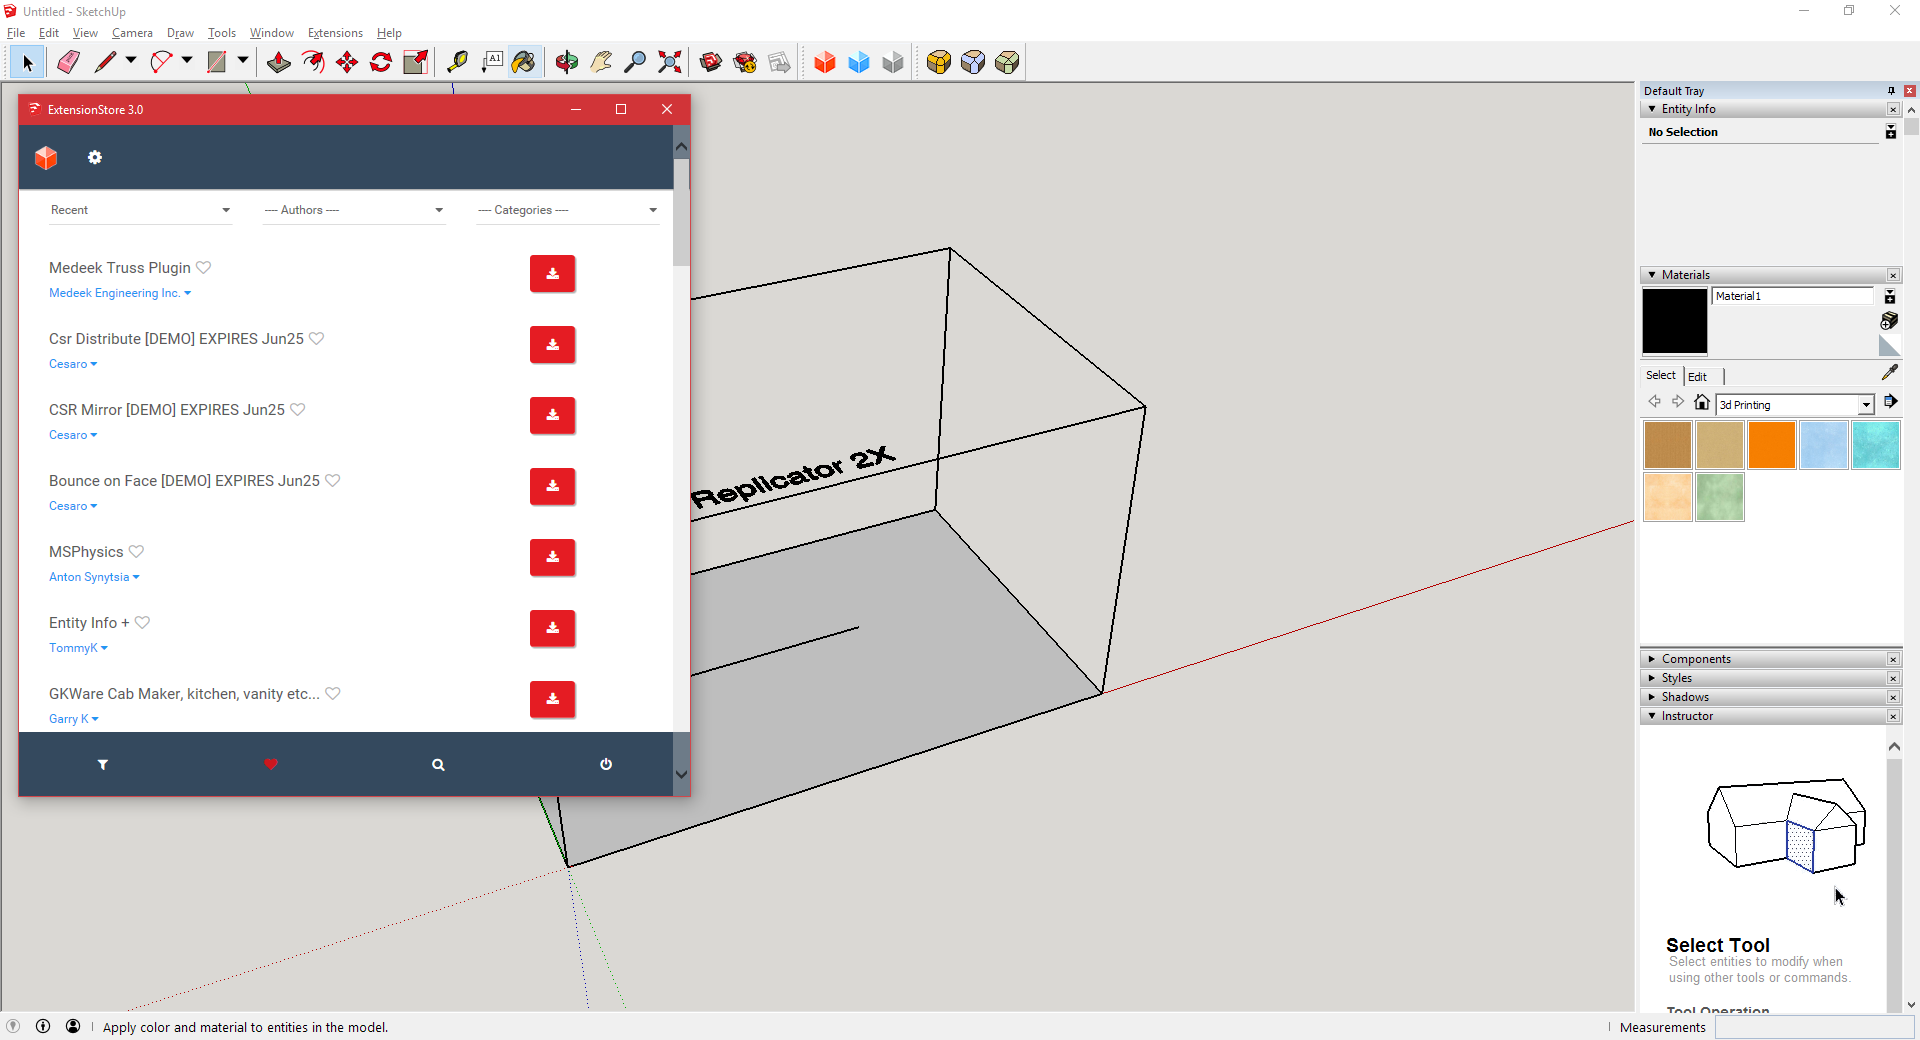Click the gray cube toolbar icon
This screenshot has width=1920, height=1040.
893,63
